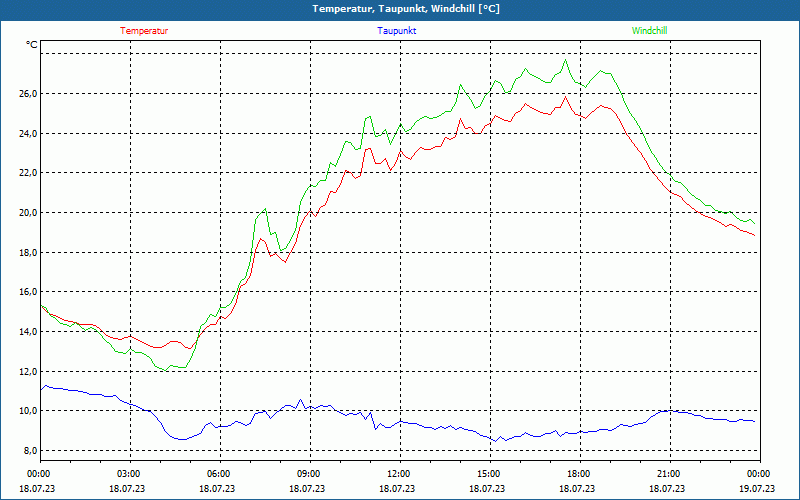The width and height of the screenshot is (800, 500).
Task: Click the 20,0 y-axis value
Action: [x=29, y=212]
